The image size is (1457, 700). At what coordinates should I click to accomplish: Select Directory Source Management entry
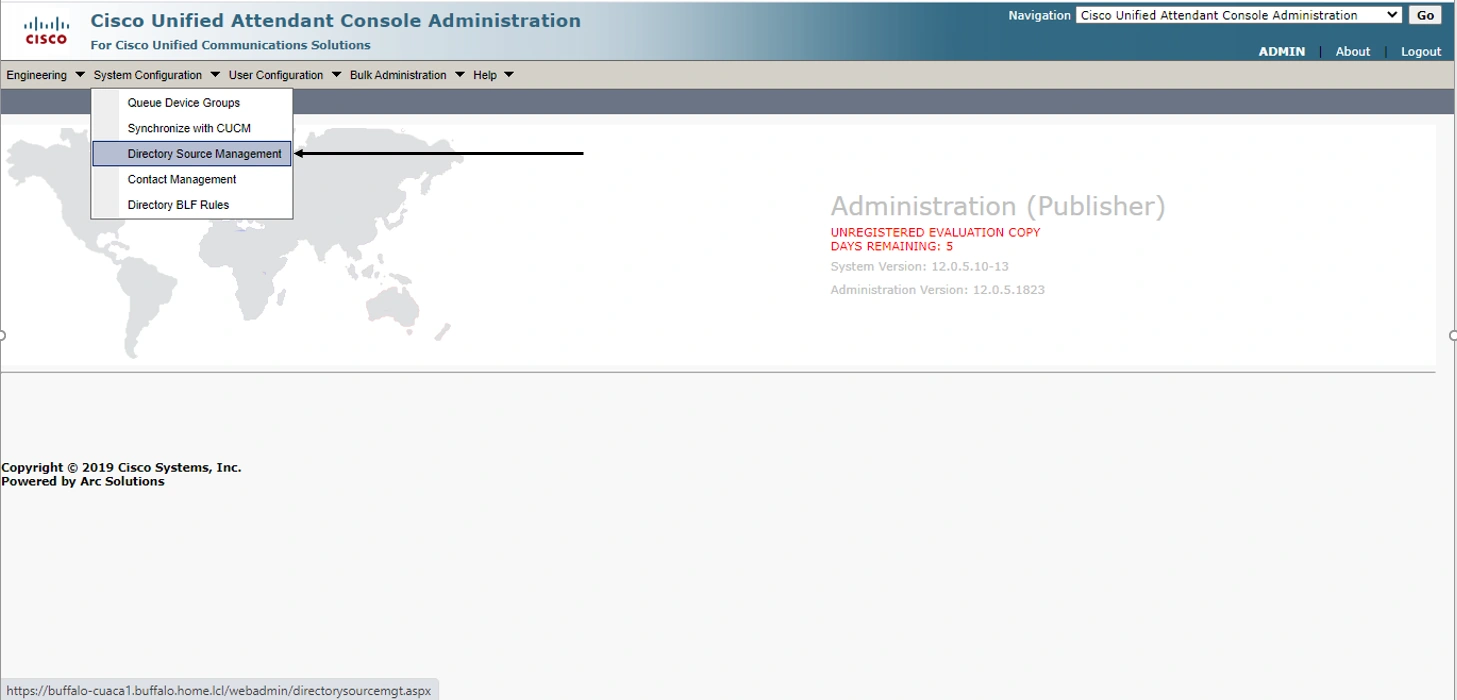tap(192, 154)
